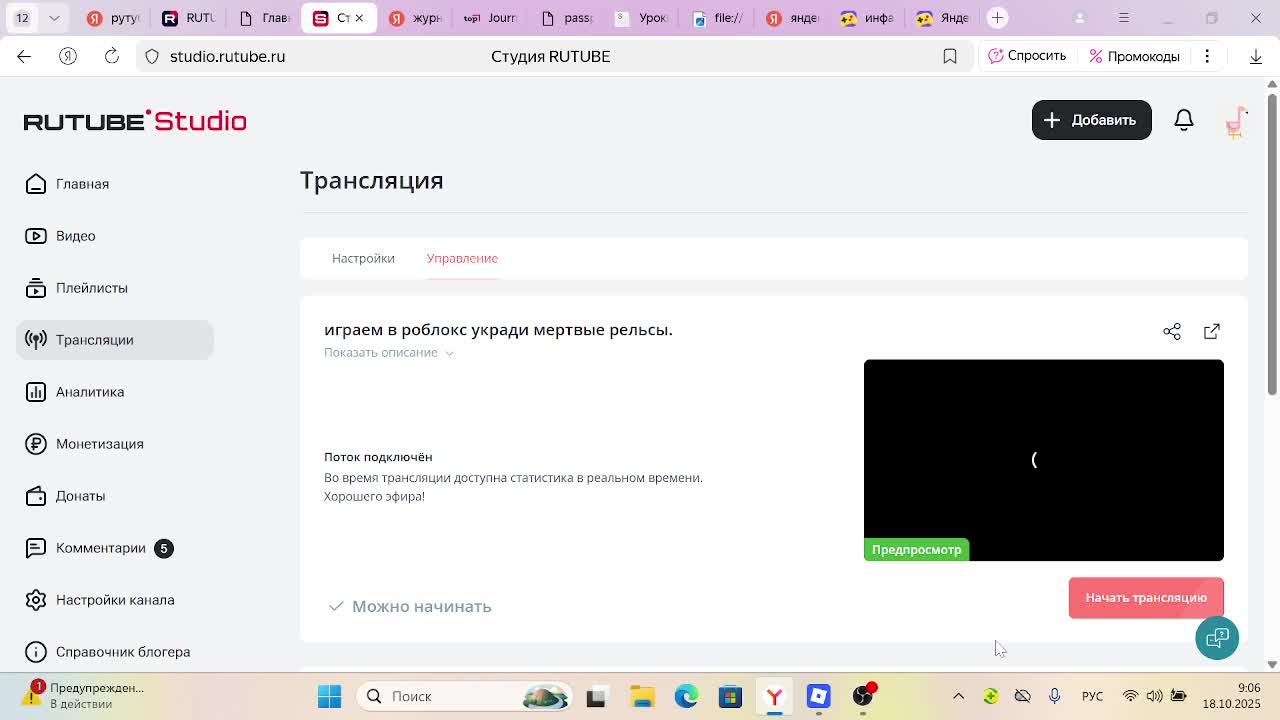Click the share icon for the stream

(x=1172, y=331)
